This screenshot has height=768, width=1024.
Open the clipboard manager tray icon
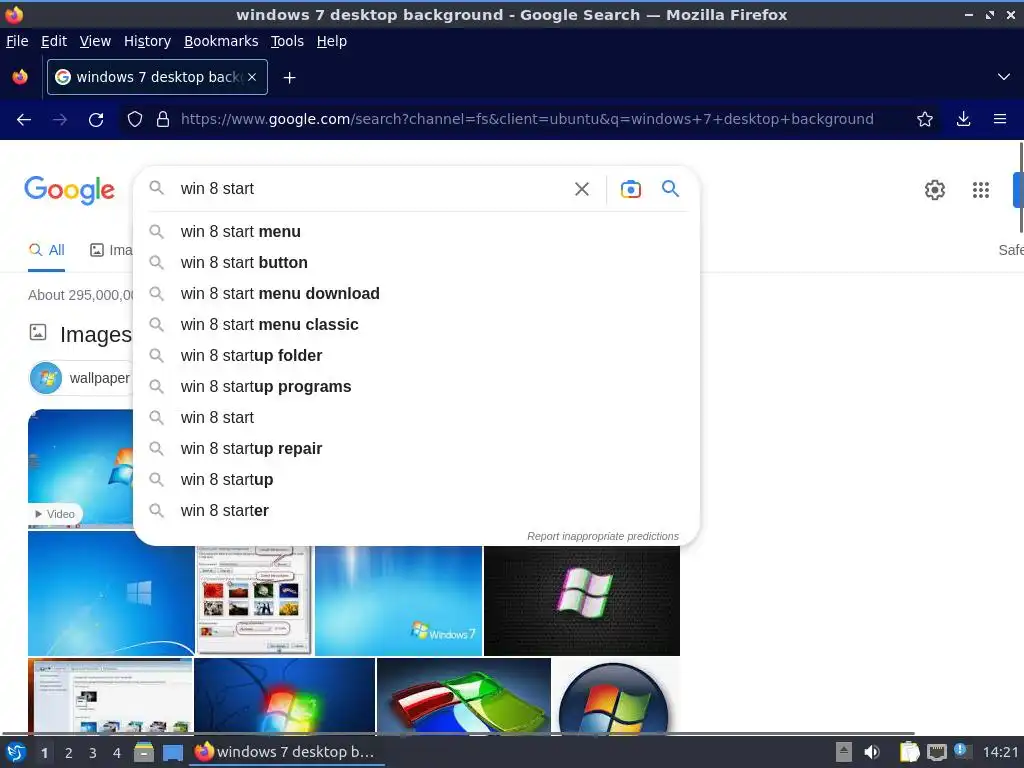pyautogui.click(x=909, y=752)
